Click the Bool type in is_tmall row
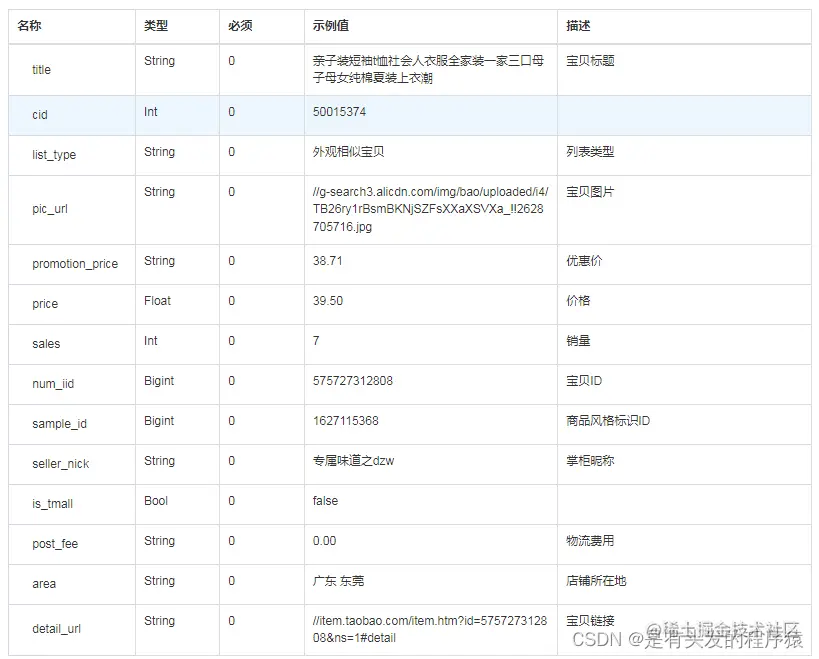819x659 pixels. pyautogui.click(x=156, y=501)
